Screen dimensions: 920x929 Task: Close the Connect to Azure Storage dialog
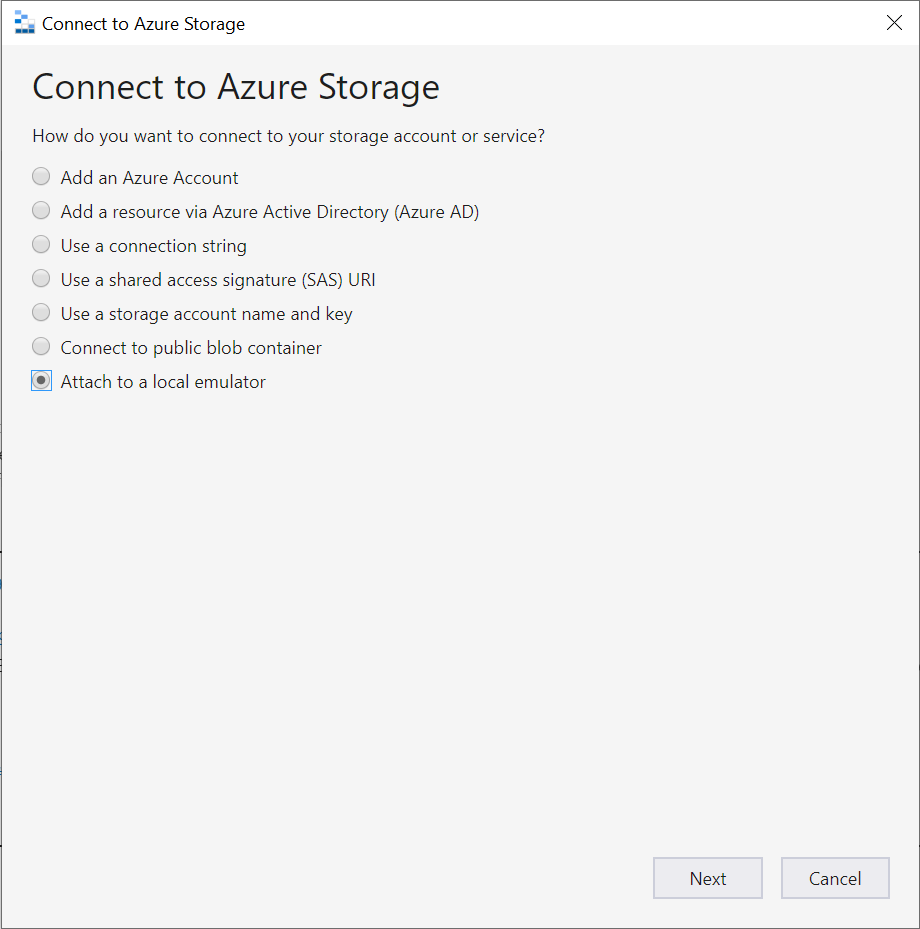(x=893, y=22)
